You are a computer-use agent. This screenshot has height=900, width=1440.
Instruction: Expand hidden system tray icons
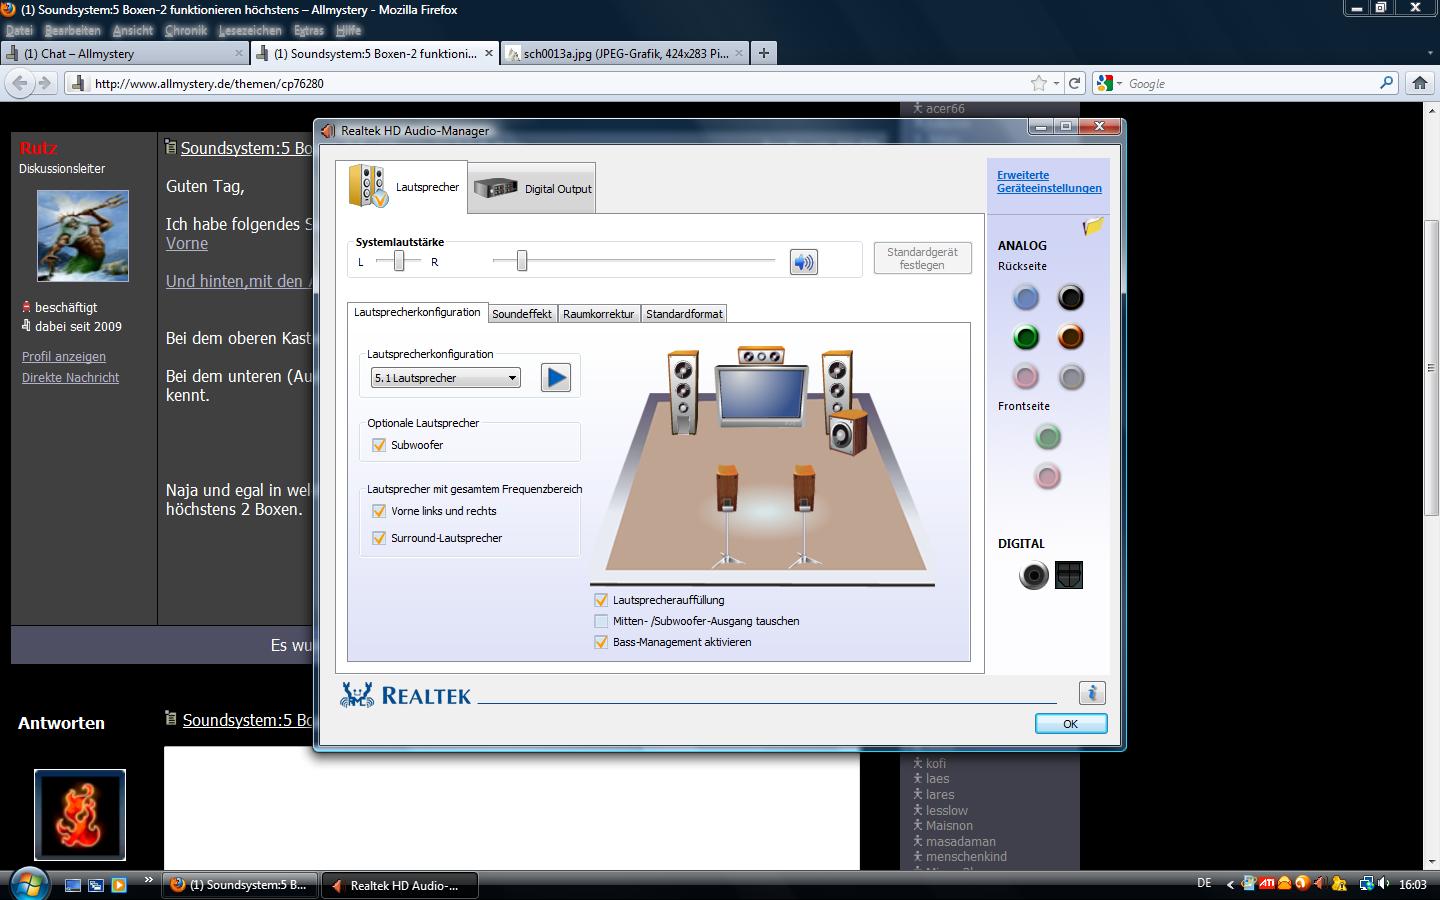[x=1231, y=884]
